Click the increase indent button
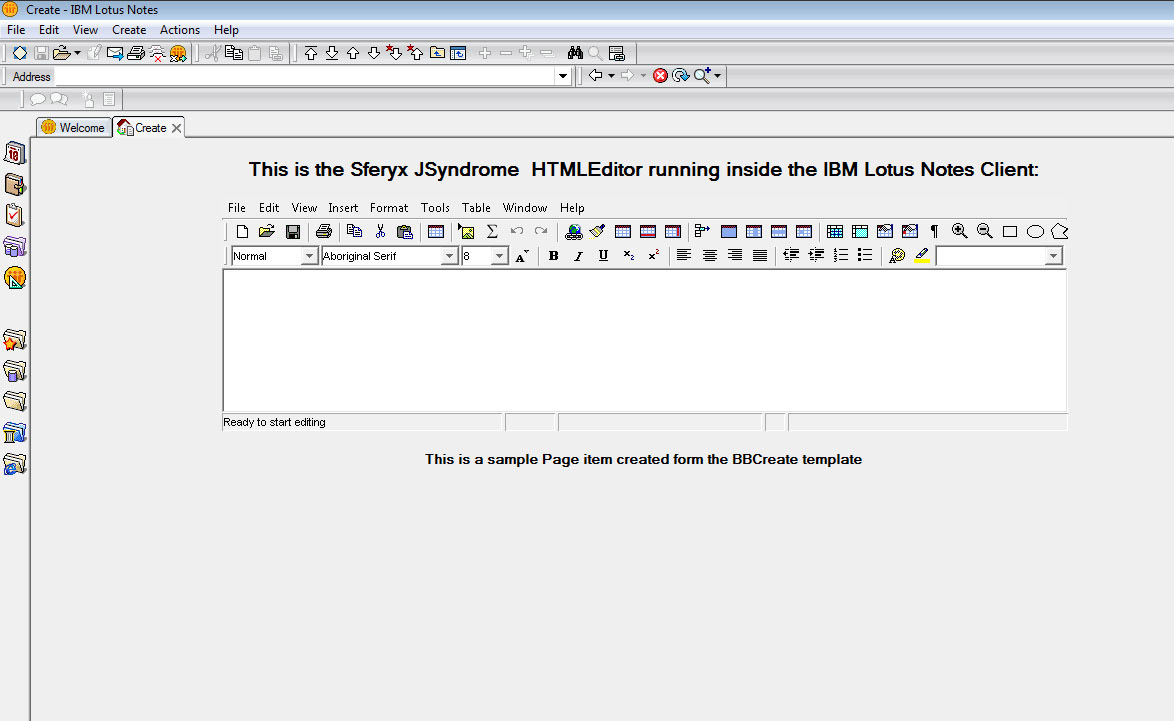 [x=815, y=255]
